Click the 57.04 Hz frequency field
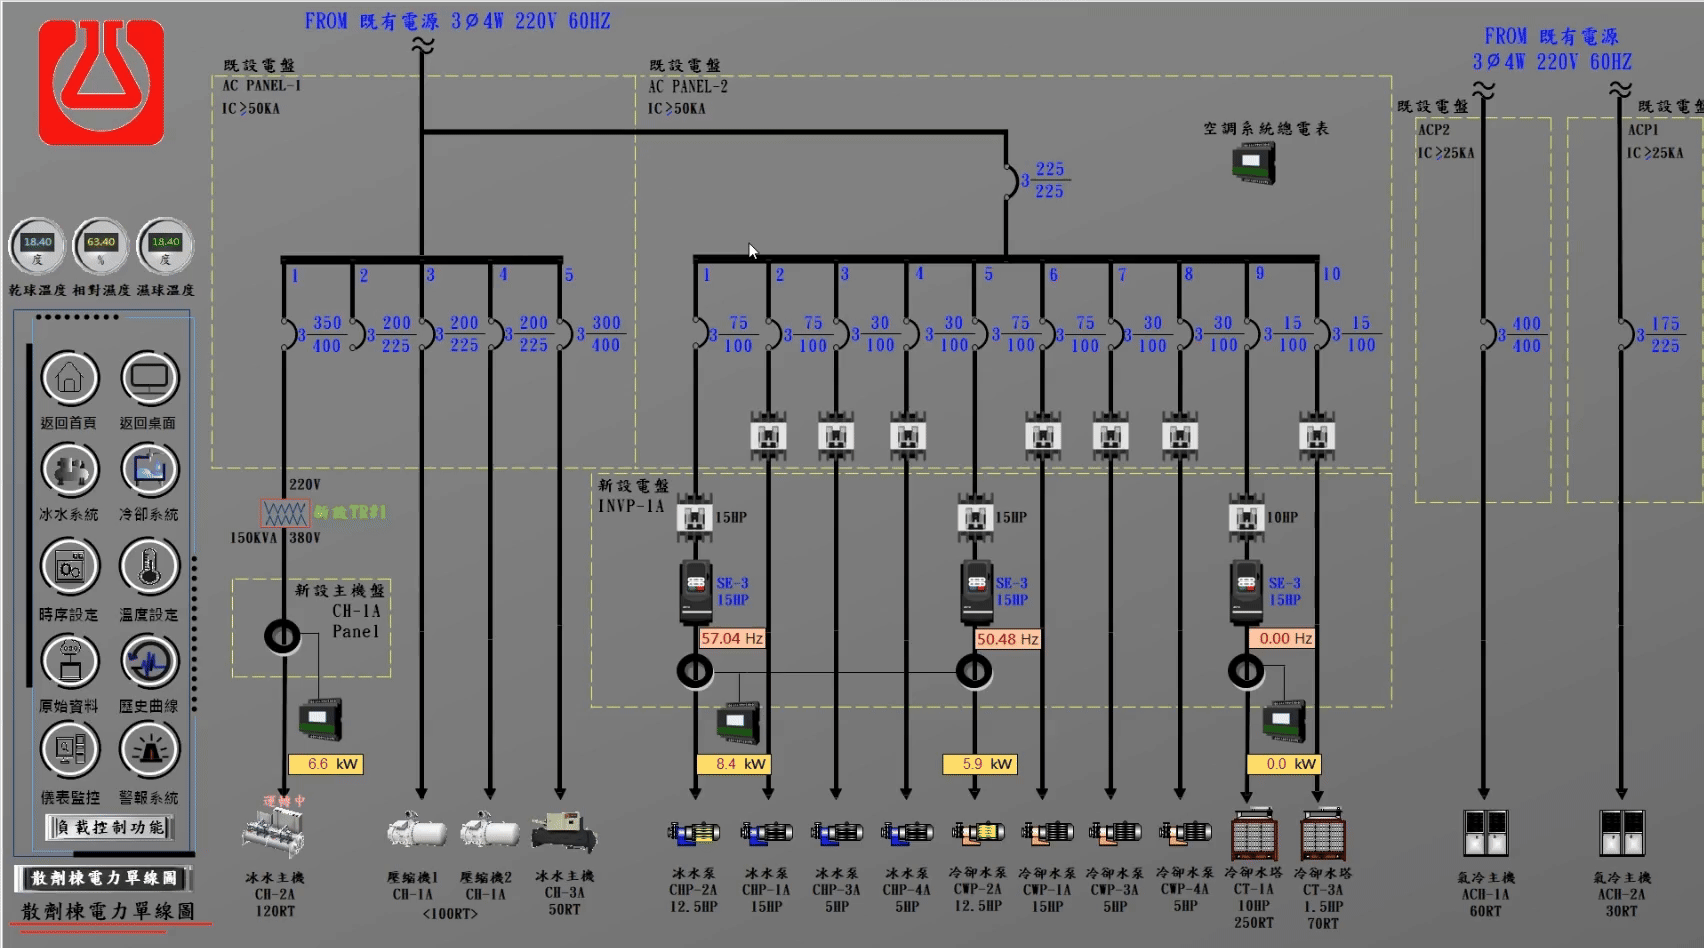 coord(732,638)
